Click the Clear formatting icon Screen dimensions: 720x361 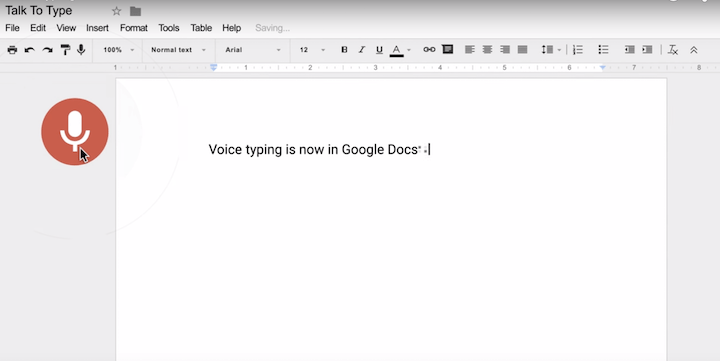tap(673, 50)
